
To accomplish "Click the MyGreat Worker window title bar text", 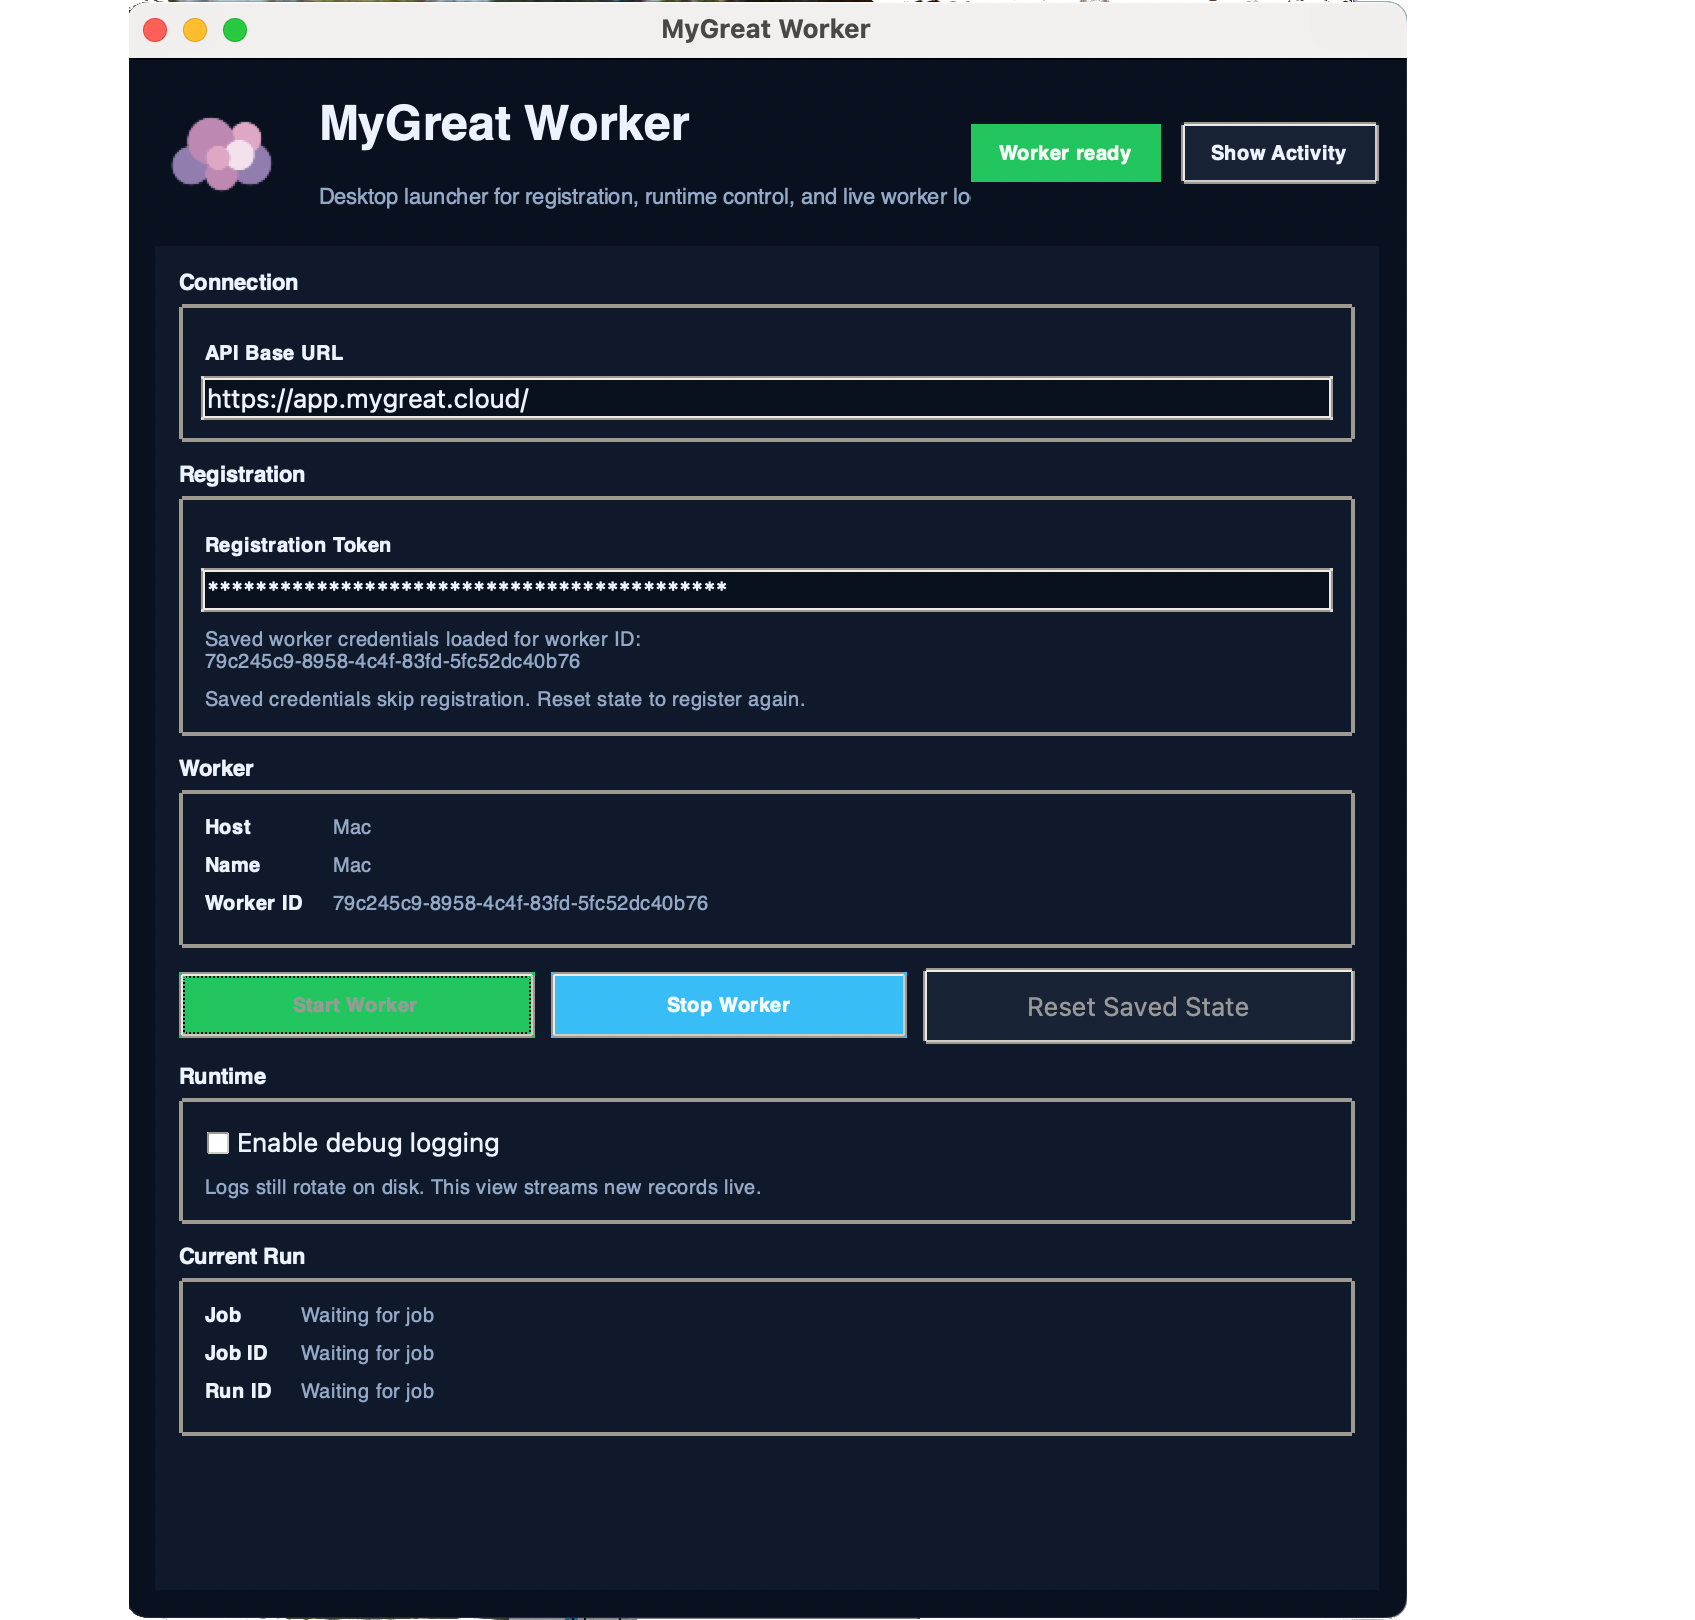I will [x=766, y=29].
